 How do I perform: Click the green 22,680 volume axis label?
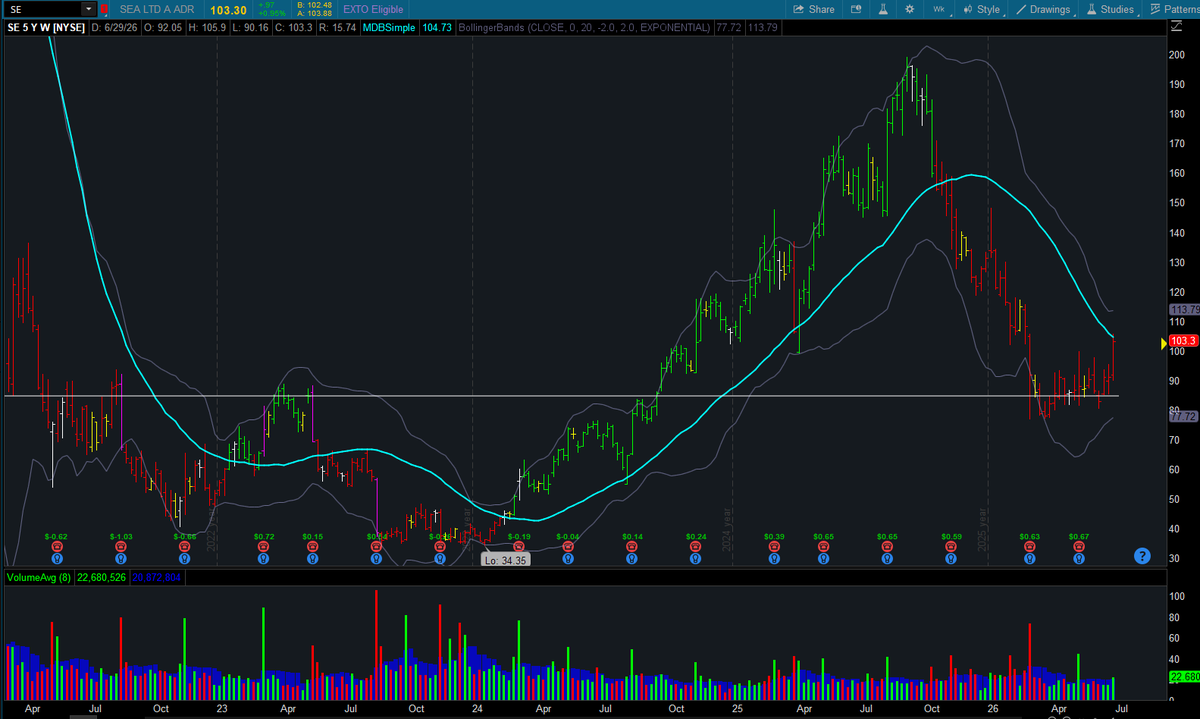1184,677
